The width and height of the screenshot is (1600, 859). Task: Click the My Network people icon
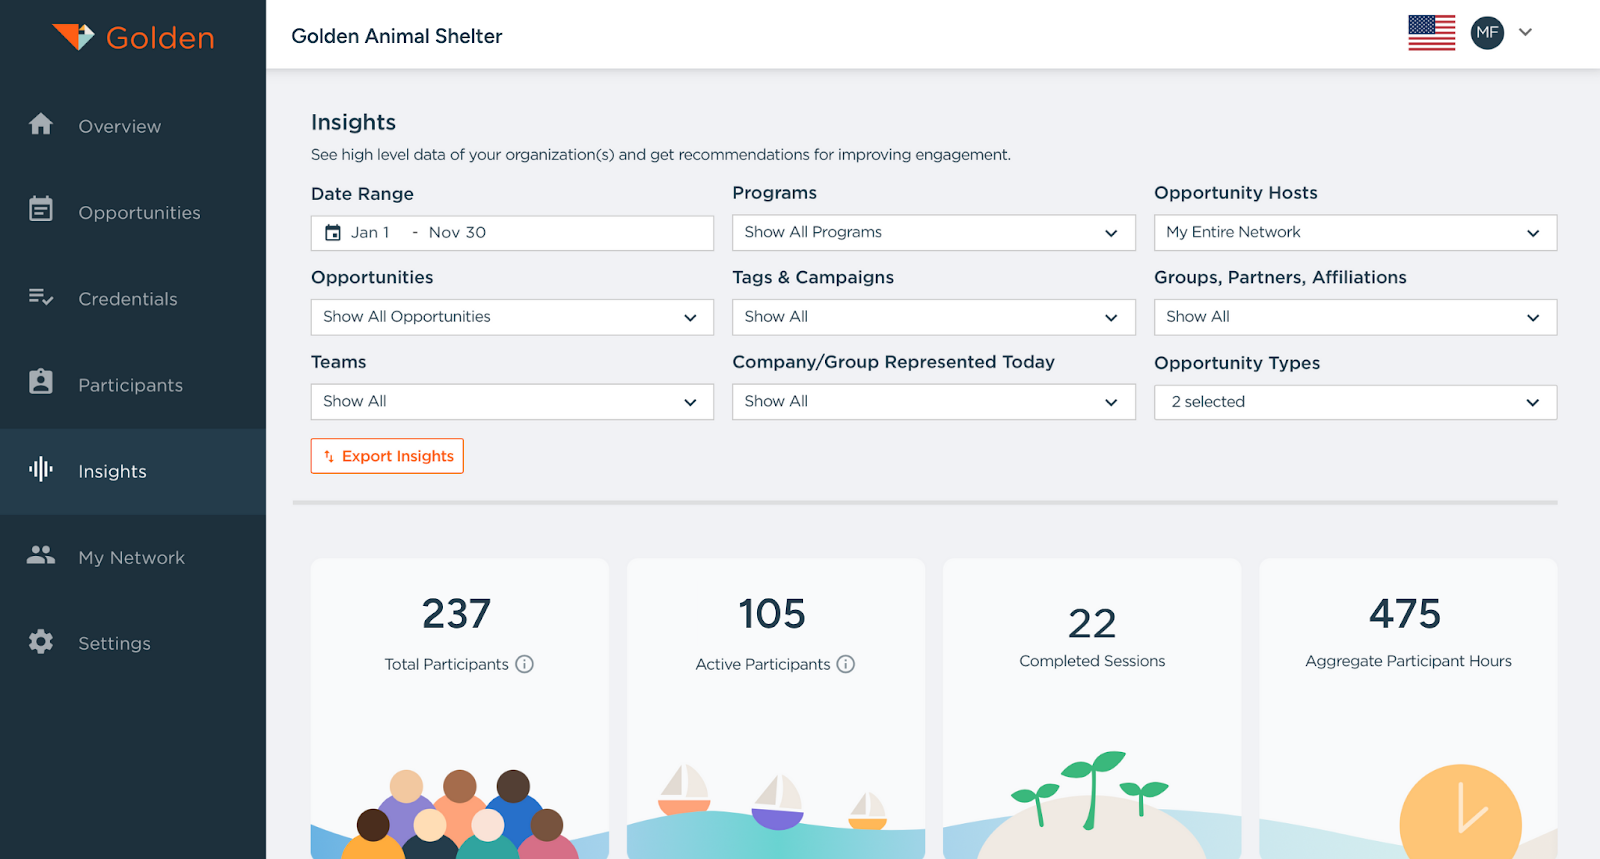click(41, 555)
